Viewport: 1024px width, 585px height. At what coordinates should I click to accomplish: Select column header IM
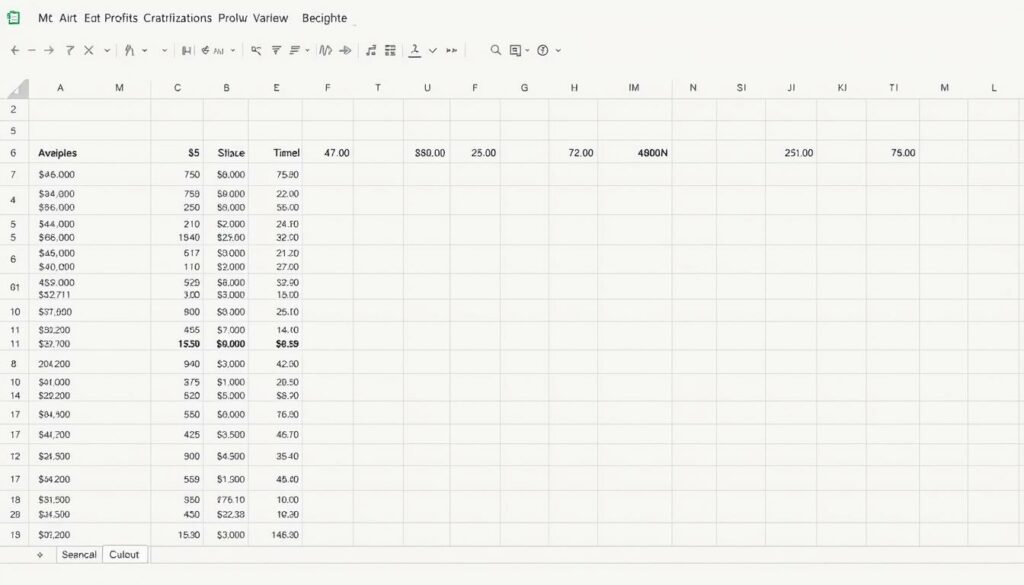(x=633, y=87)
